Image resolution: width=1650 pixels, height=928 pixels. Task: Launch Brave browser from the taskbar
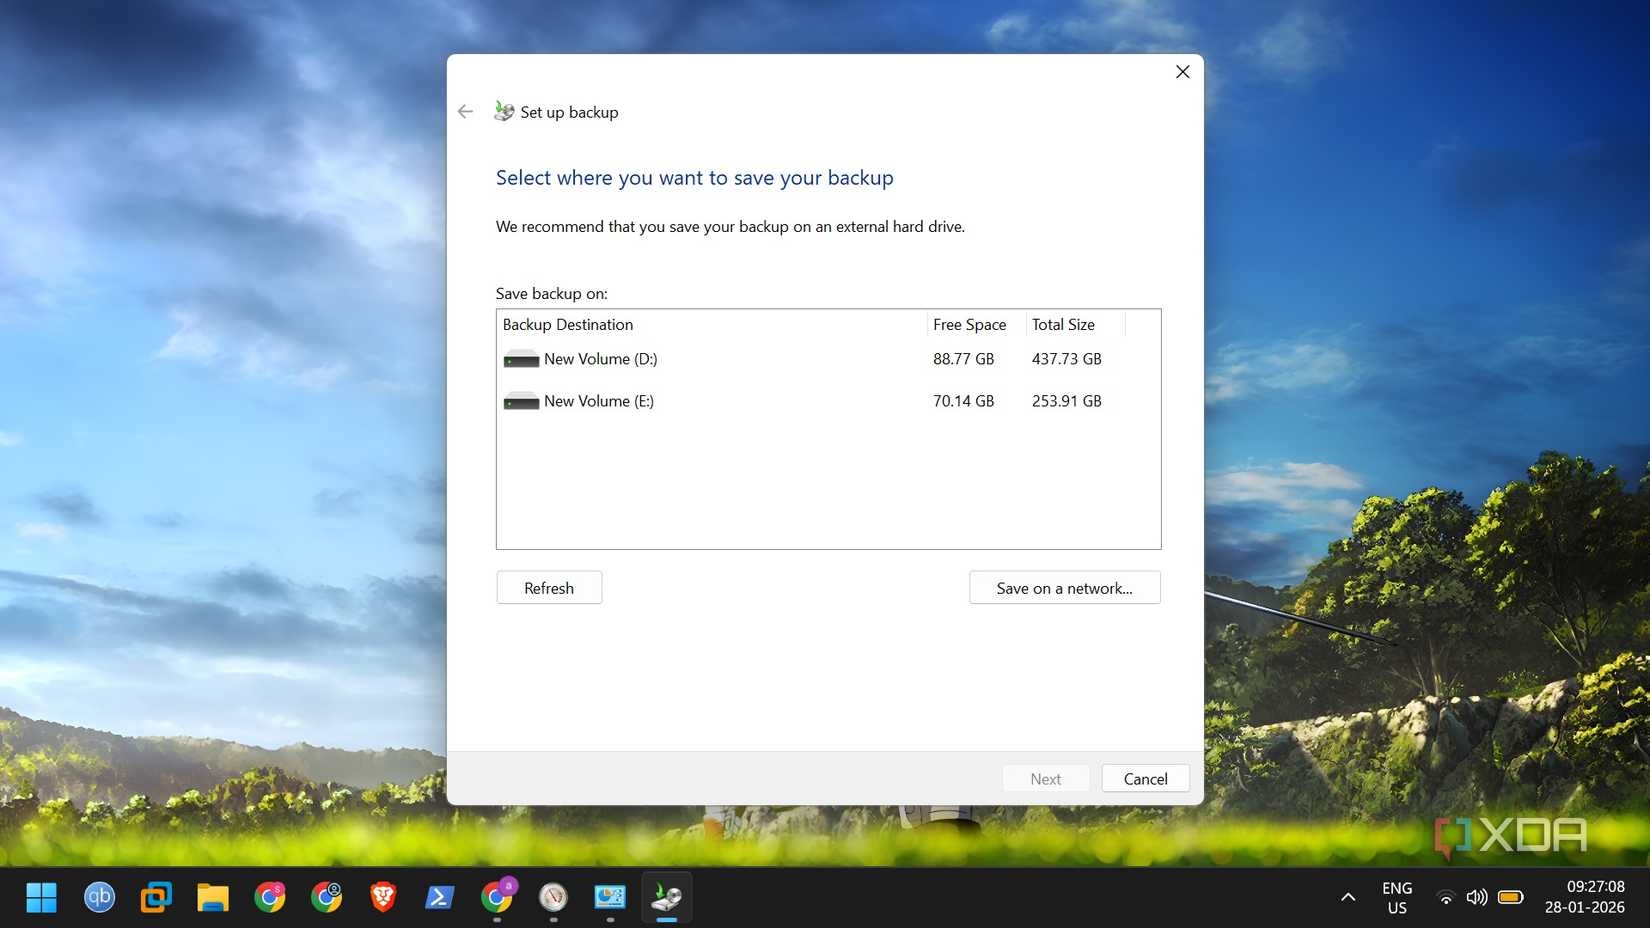tap(383, 897)
